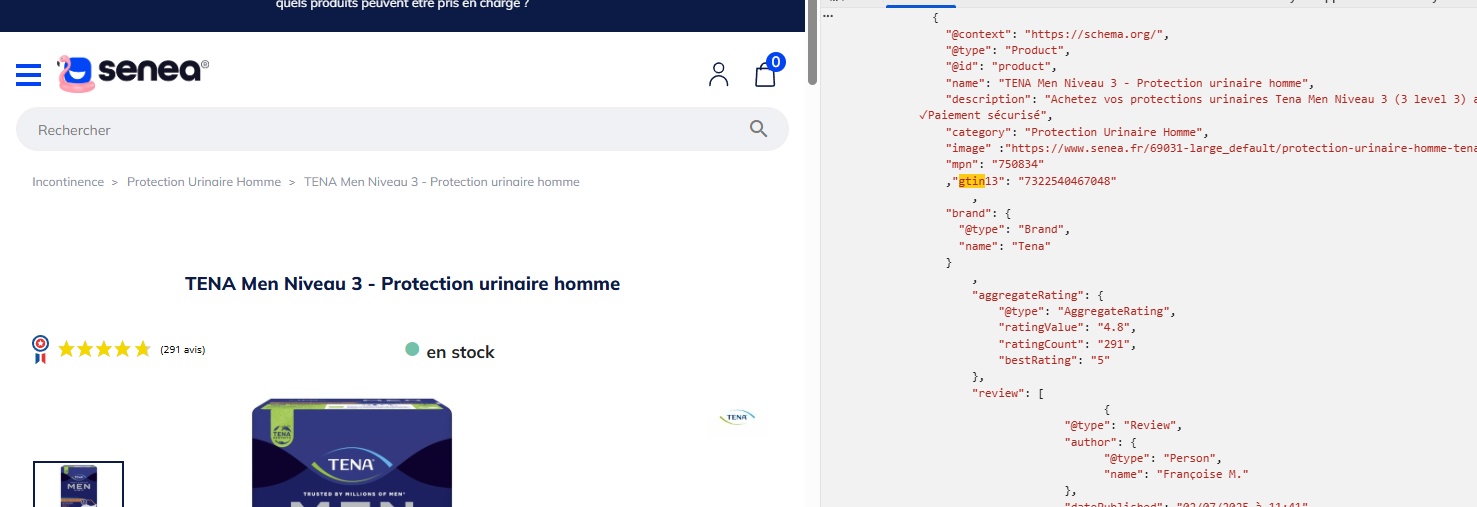
Task: Click the "Françoise M." author name
Action: pos(1203,474)
